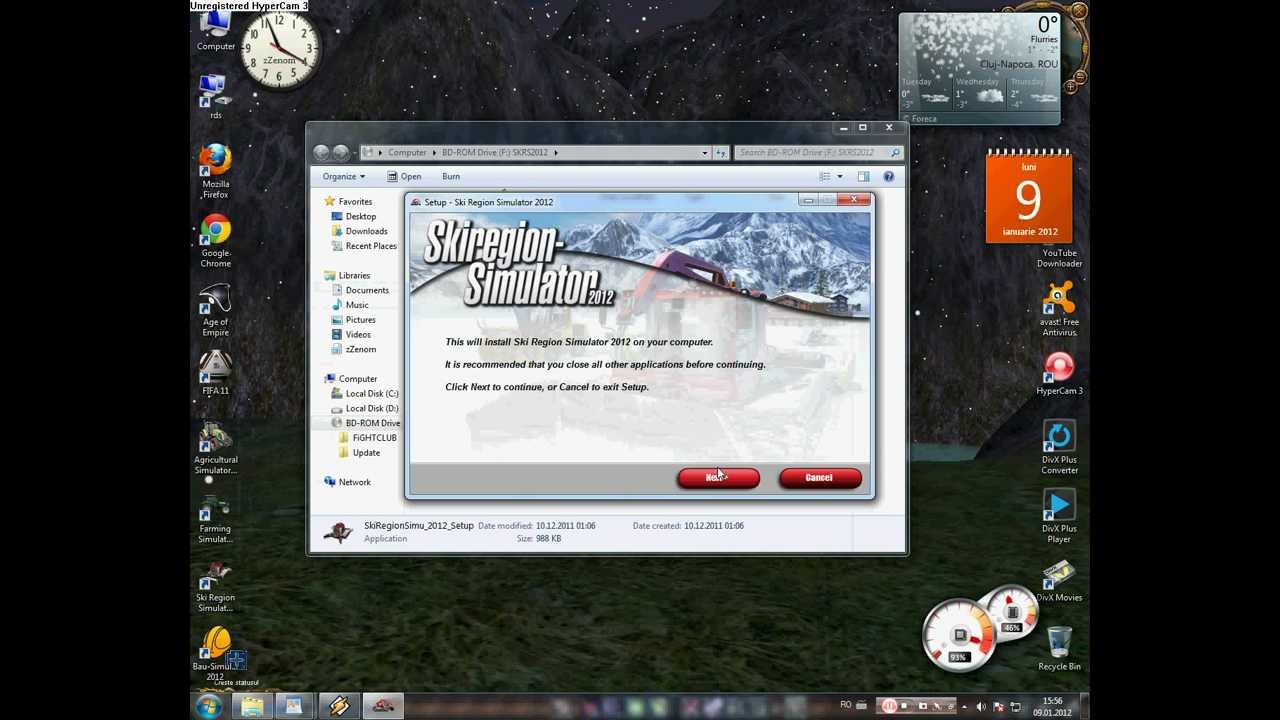The image size is (1280, 720).
Task: Select Libraries in the navigation pane
Action: point(347,276)
